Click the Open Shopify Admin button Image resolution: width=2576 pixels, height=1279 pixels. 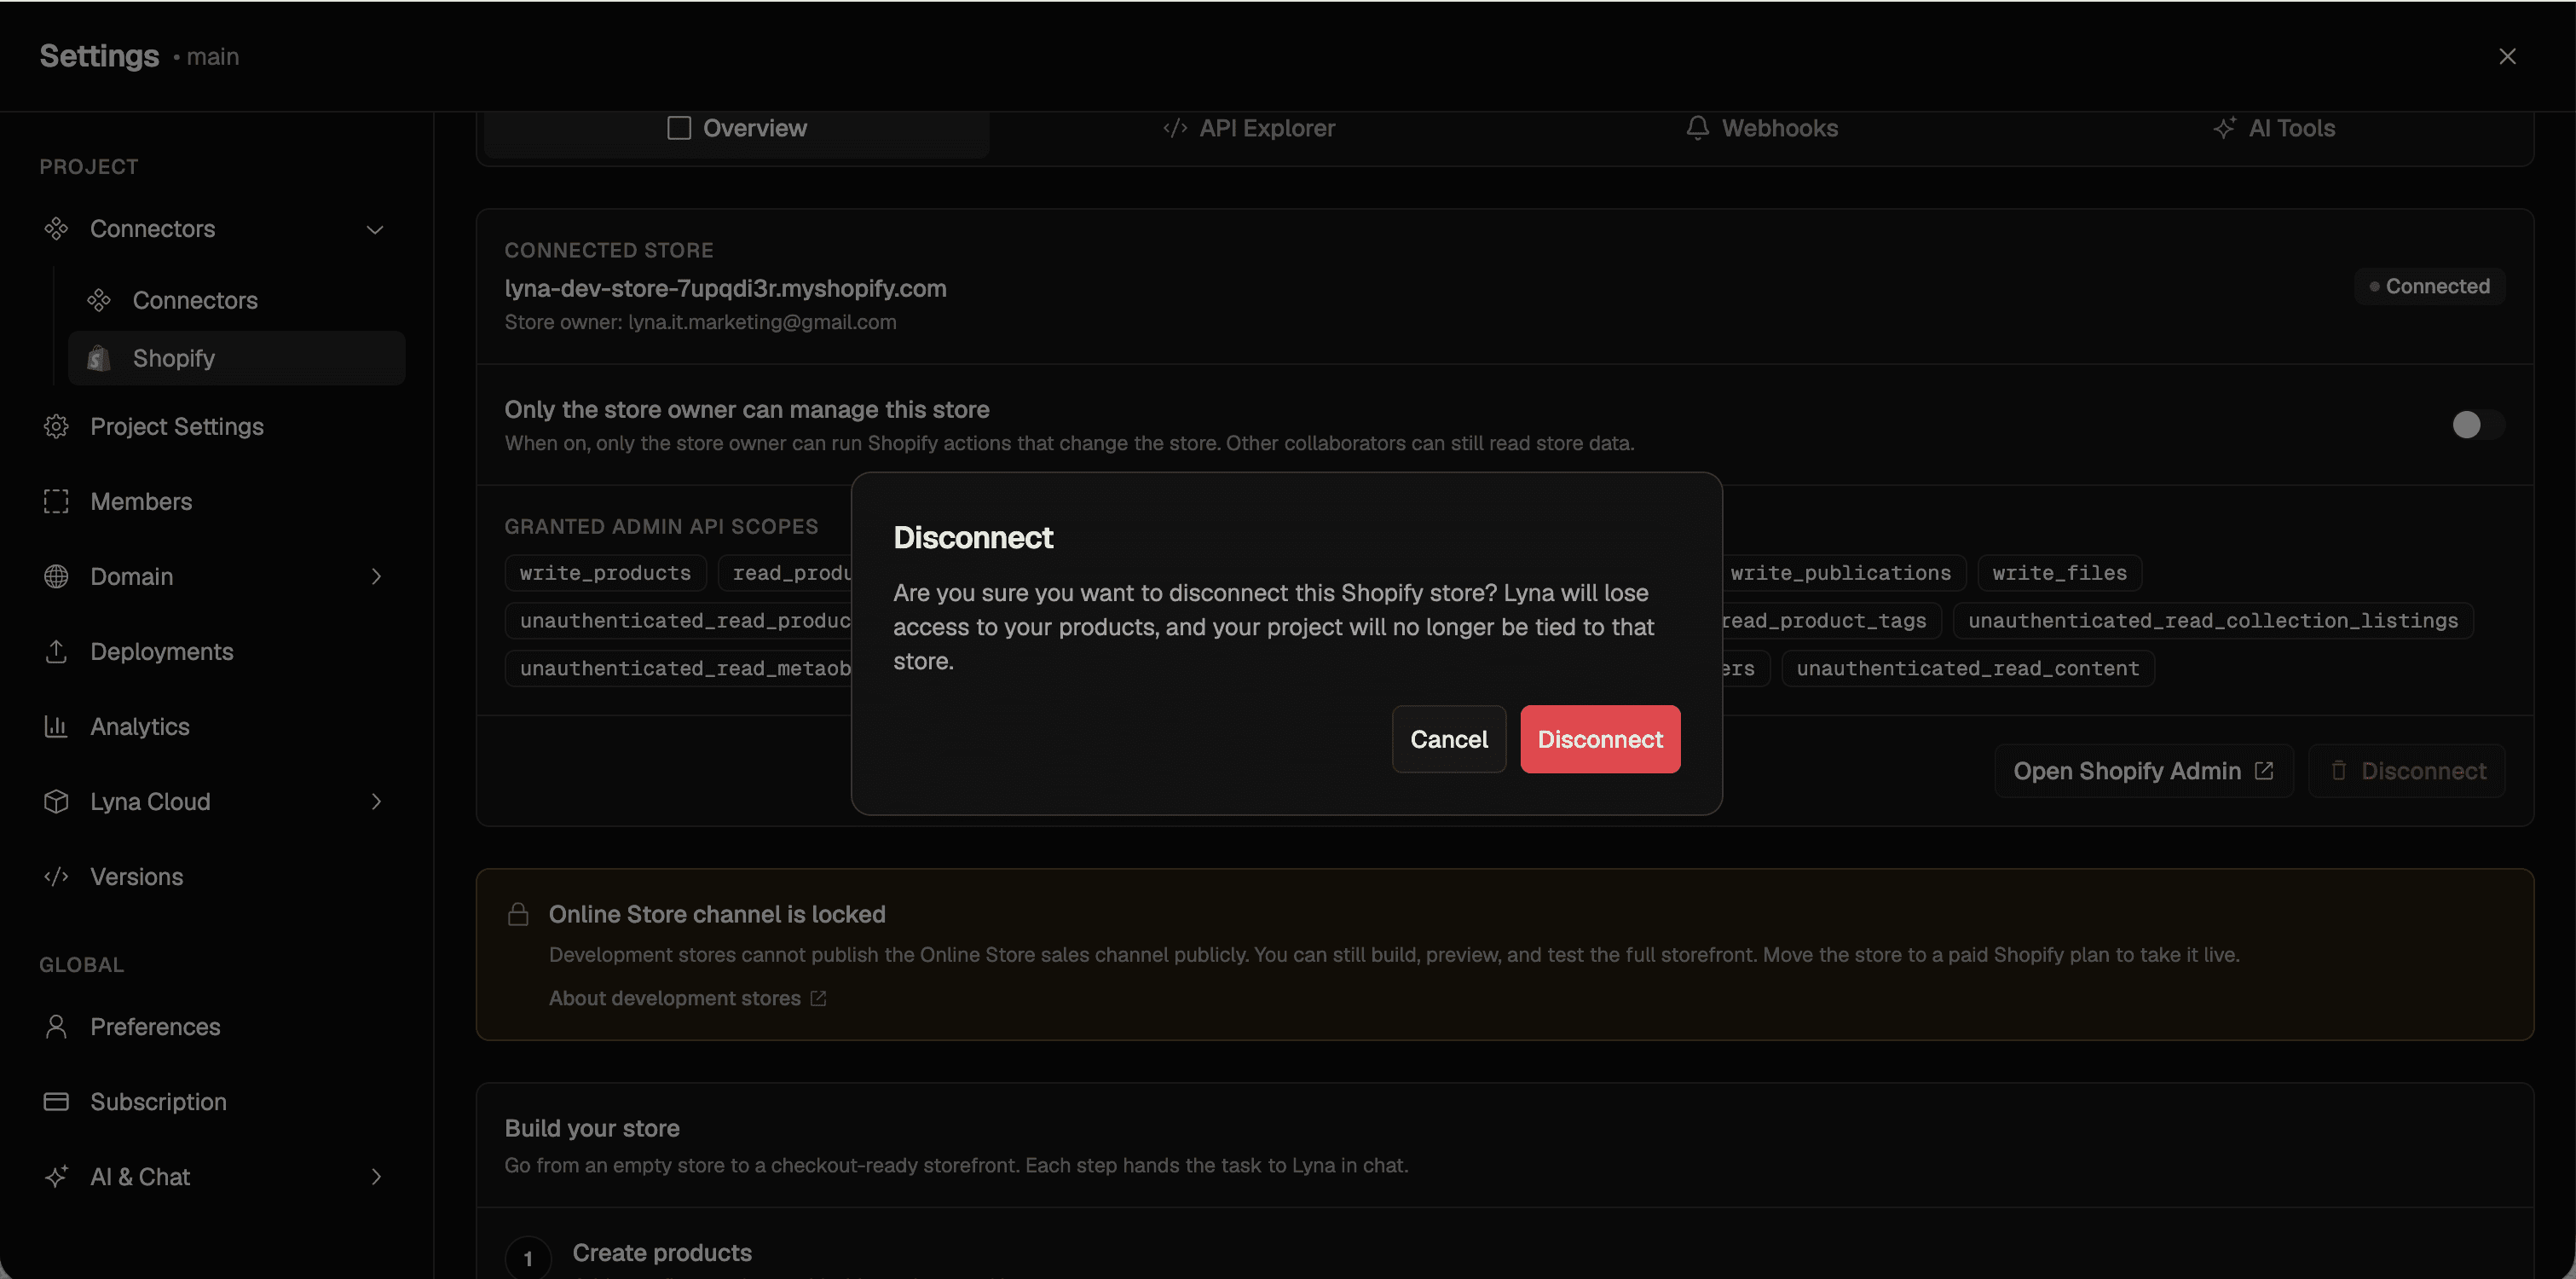pos(2143,771)
